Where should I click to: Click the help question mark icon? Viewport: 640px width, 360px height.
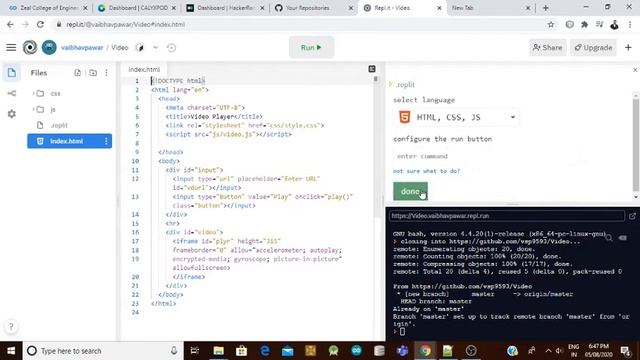click(11, 326)
